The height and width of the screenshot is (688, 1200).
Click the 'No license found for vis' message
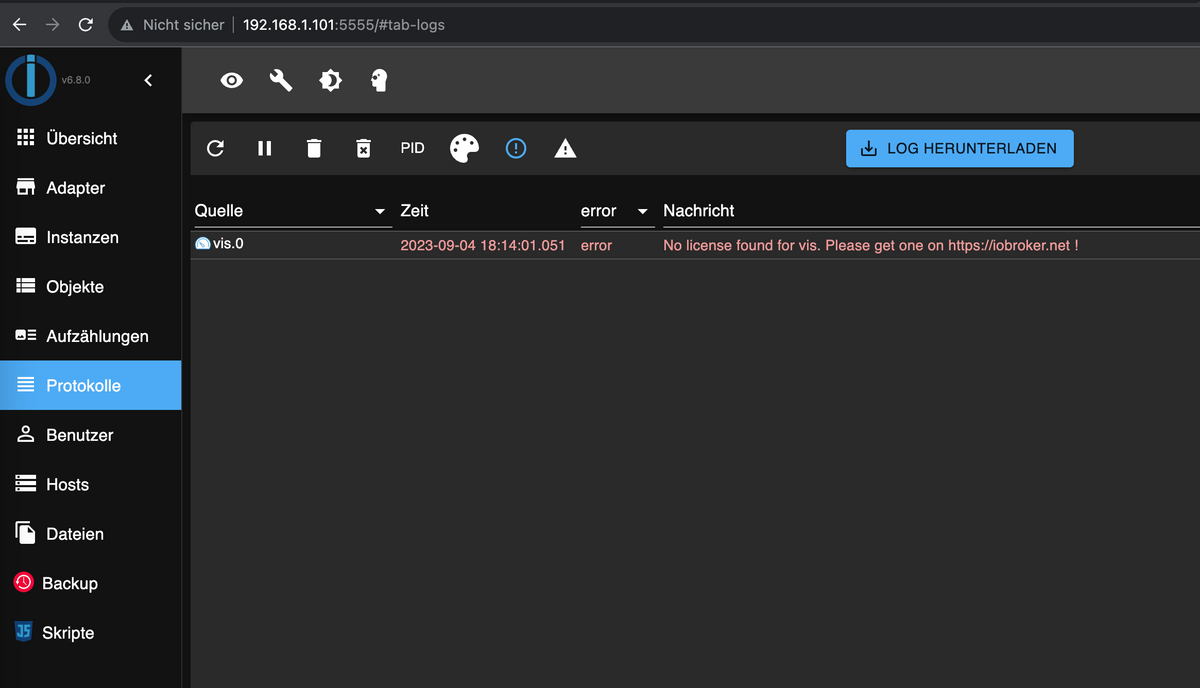[x=871, y=245]
